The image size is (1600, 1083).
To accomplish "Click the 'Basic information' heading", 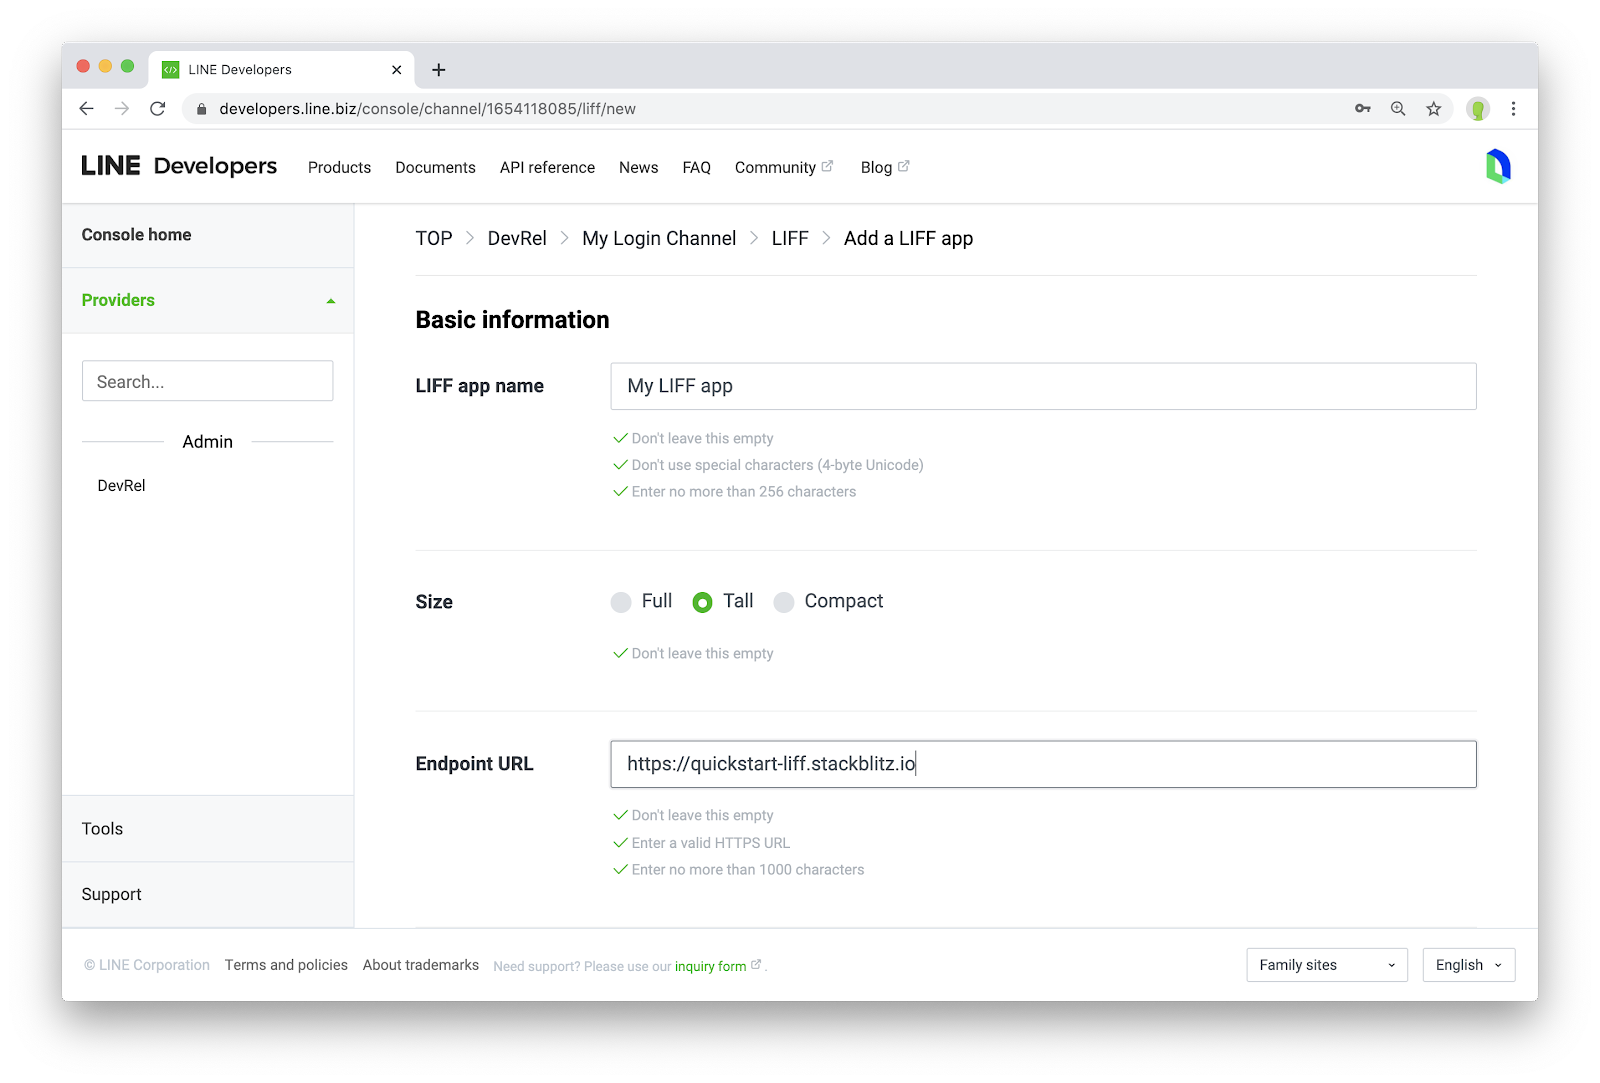I will [x=512, y=320].
